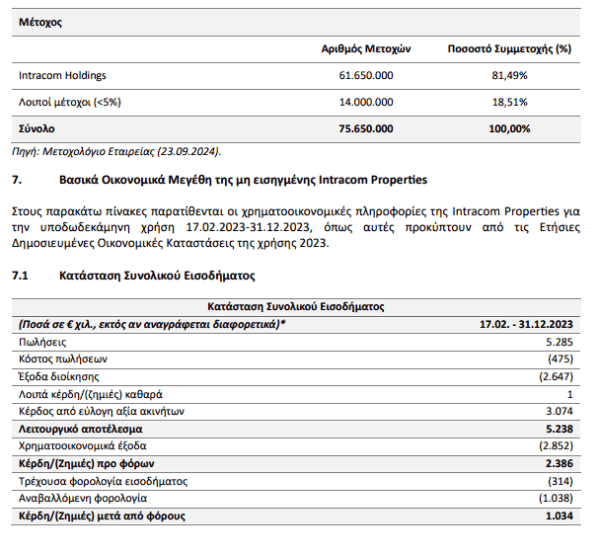Click the period header '17.02. - 31.12.2023'

(x=526, y=324)
